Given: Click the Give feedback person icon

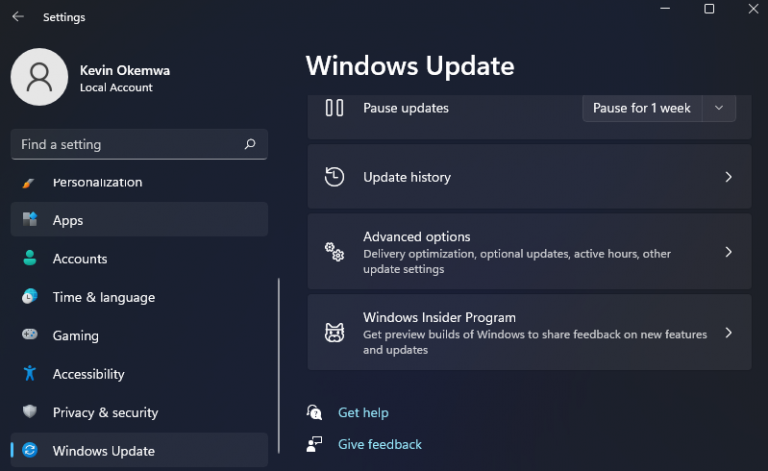Looking at the screenshot, I should tap(314, 444).
